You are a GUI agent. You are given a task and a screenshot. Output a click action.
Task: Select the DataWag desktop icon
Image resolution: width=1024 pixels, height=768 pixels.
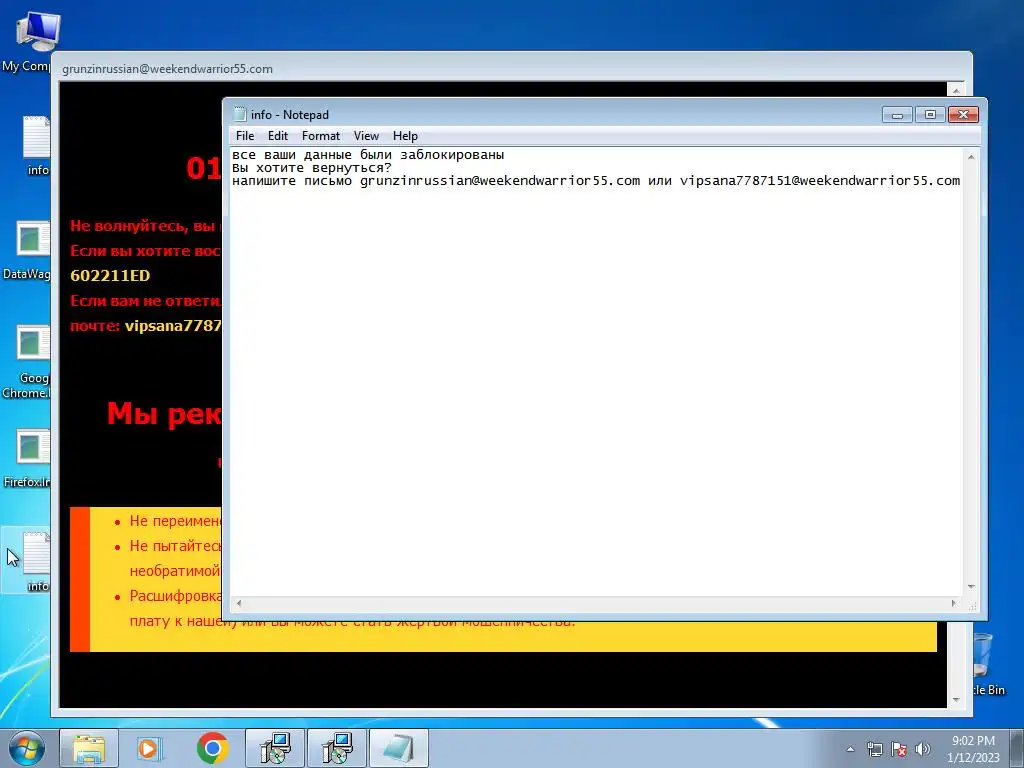[x=26, y=251]
